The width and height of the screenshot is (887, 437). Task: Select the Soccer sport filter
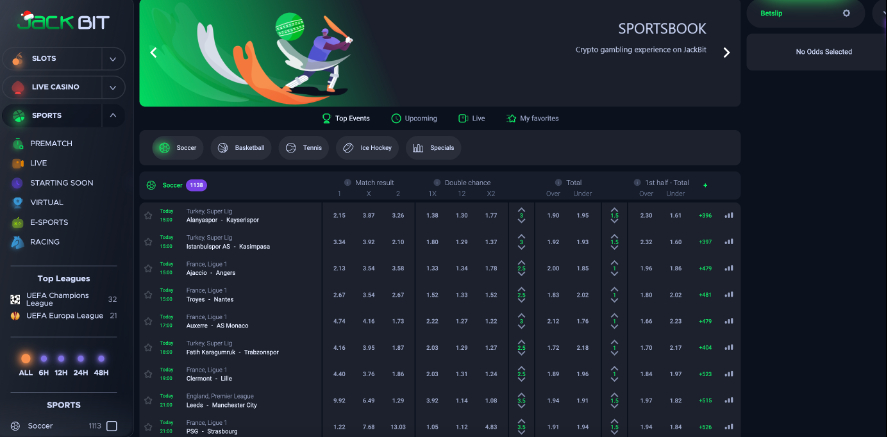pyautogui.click(x=178, y=148)
